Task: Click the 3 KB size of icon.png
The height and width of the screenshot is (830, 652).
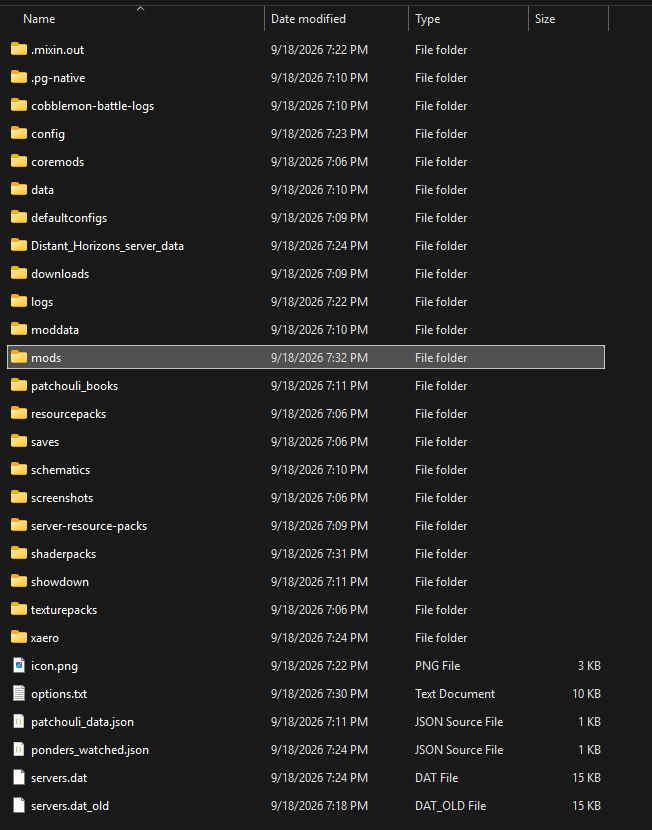Action: click(589, 665)
